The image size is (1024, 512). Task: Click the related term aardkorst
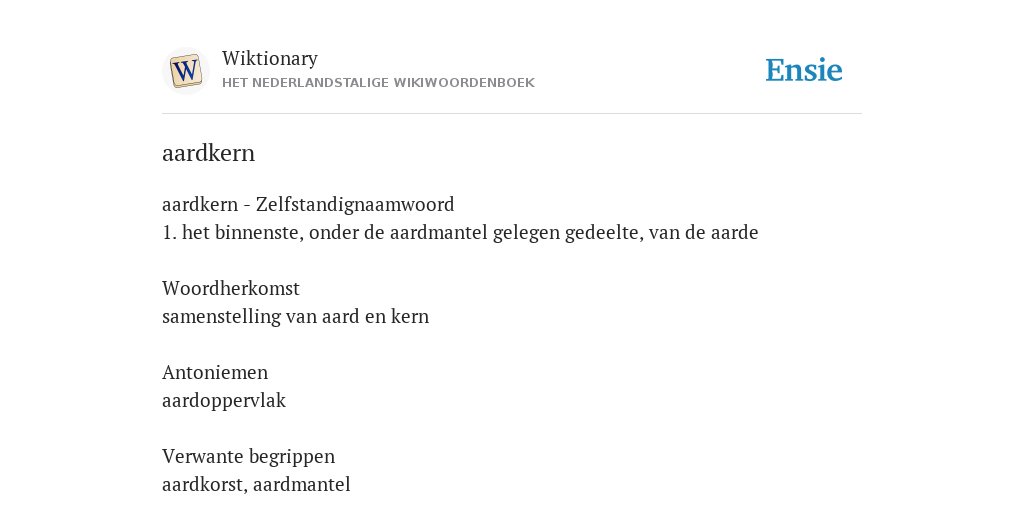click(204, 484)
